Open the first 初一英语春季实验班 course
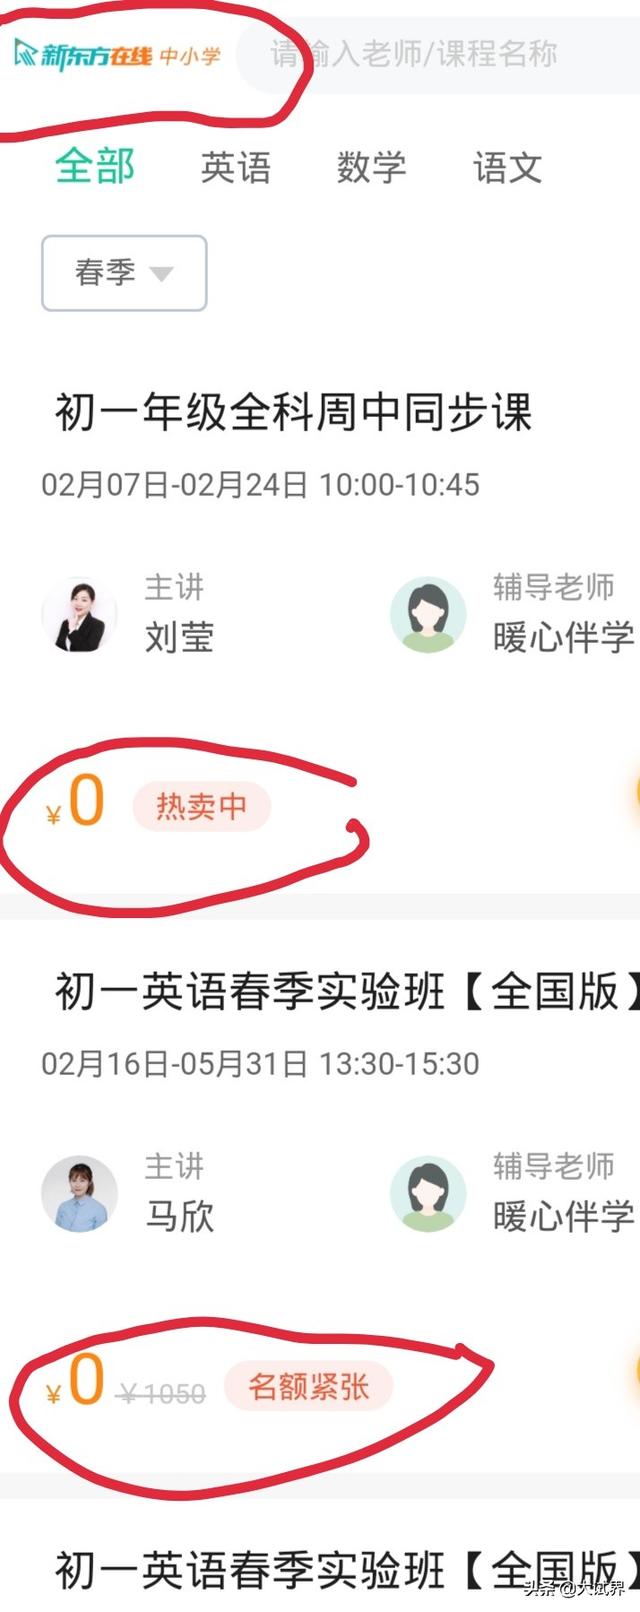The image size is (640, 1612). (x=347, y=991)
